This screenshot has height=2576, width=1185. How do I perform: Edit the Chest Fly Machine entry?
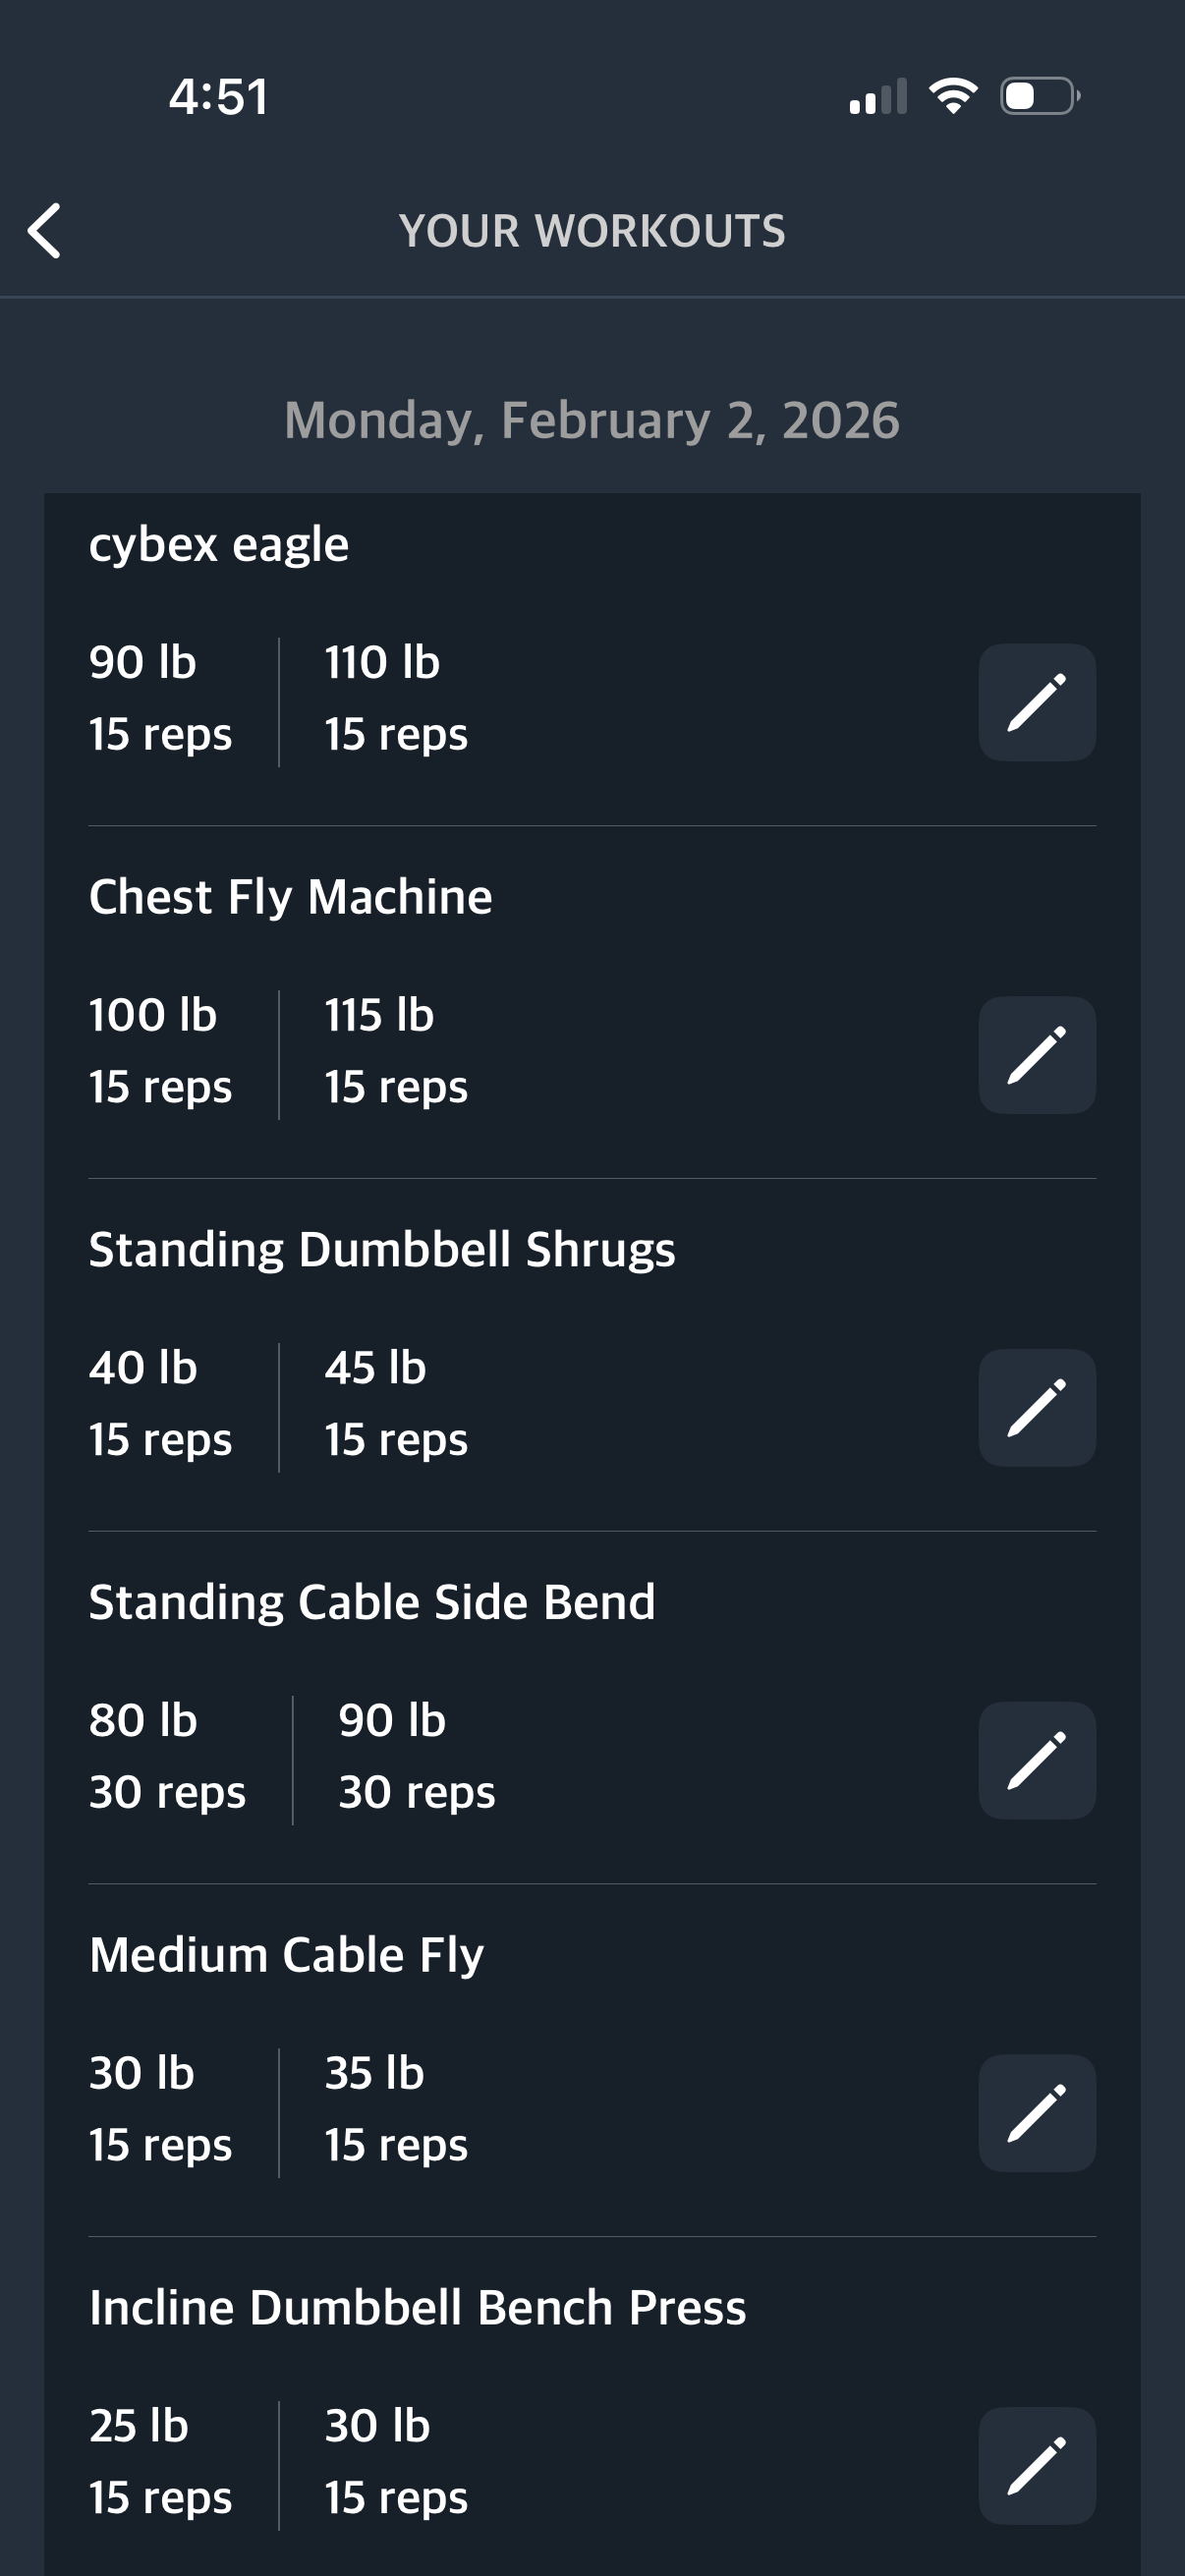click(1036, 1055)
